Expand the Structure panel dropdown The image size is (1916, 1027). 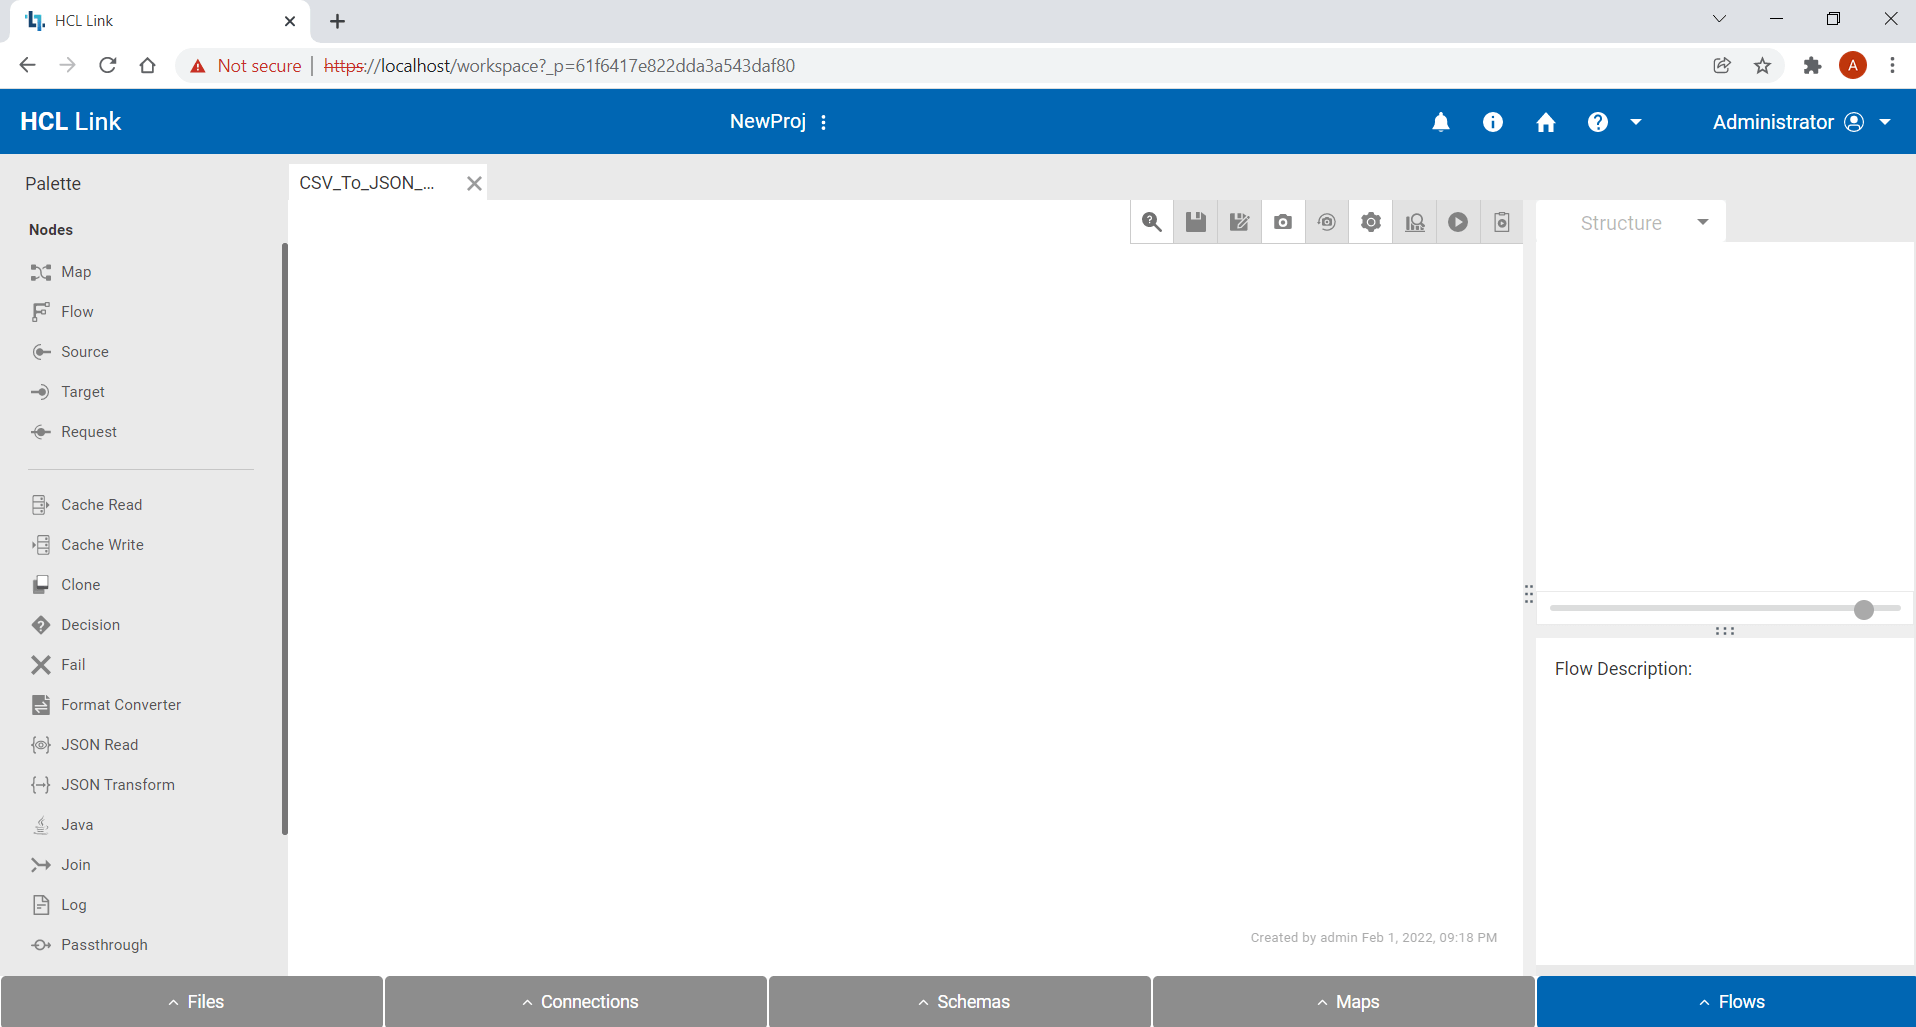pos(1704,222)
